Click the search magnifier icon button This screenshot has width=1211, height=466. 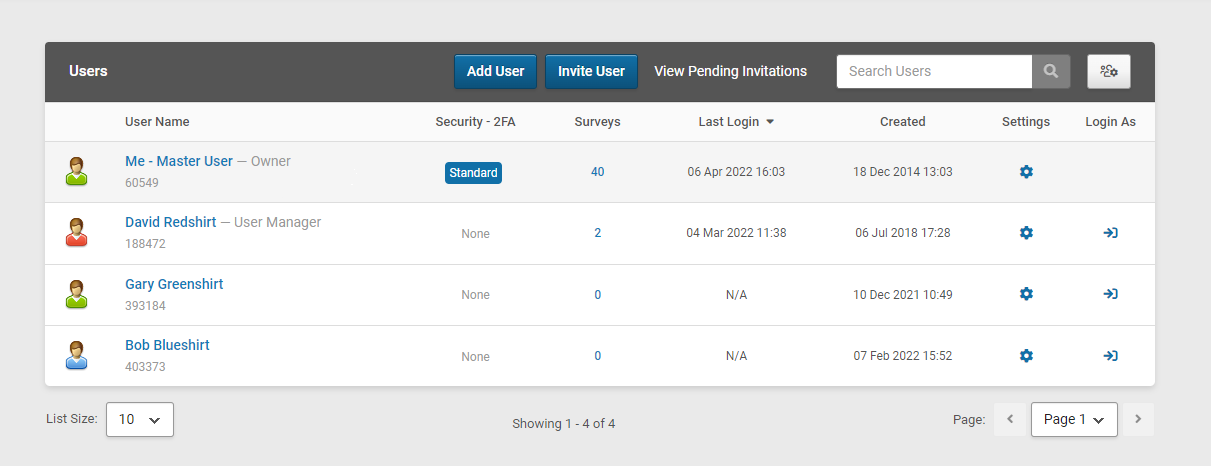tap(1051, 71)
